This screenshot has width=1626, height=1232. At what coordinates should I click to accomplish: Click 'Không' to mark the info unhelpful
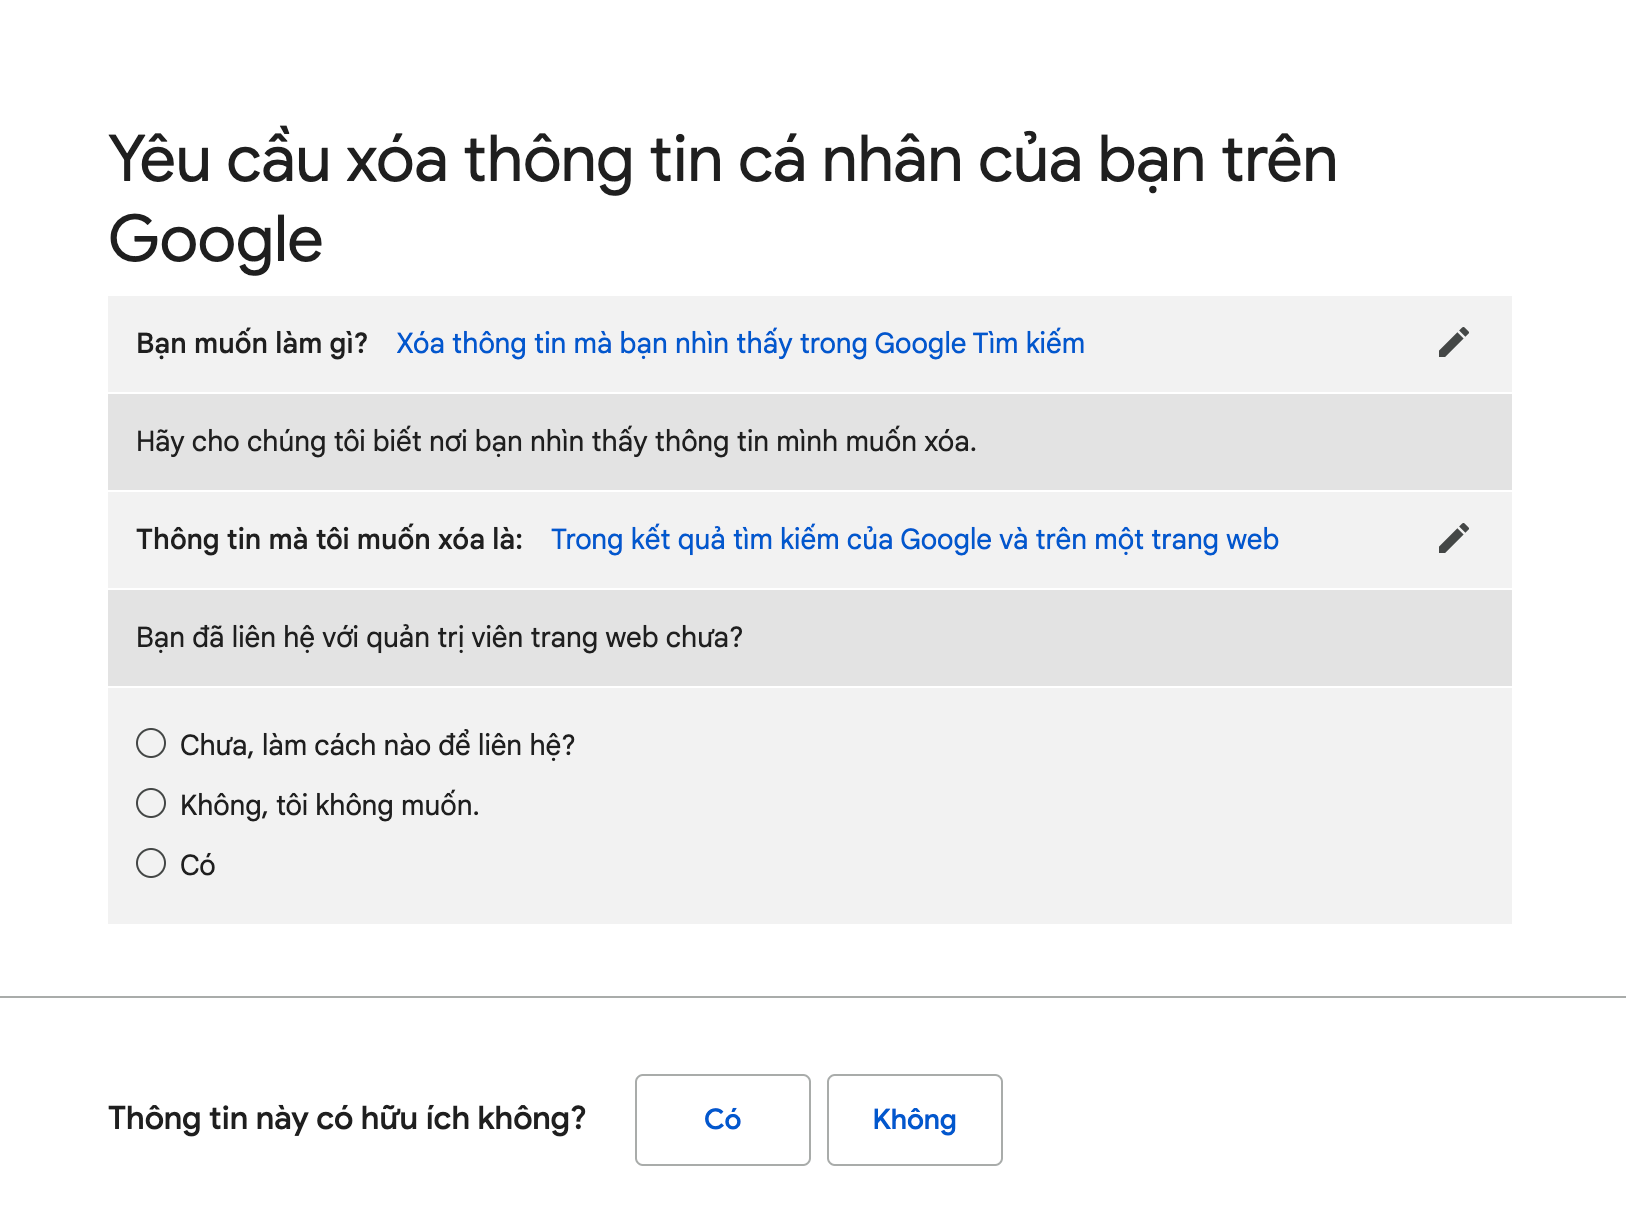(x=914, y=1120)
